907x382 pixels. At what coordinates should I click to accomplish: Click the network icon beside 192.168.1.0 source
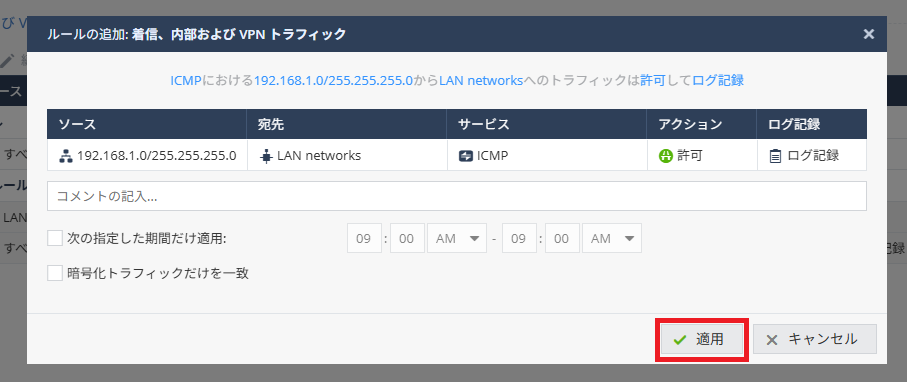pyautogui.click(x=65, y=156)
